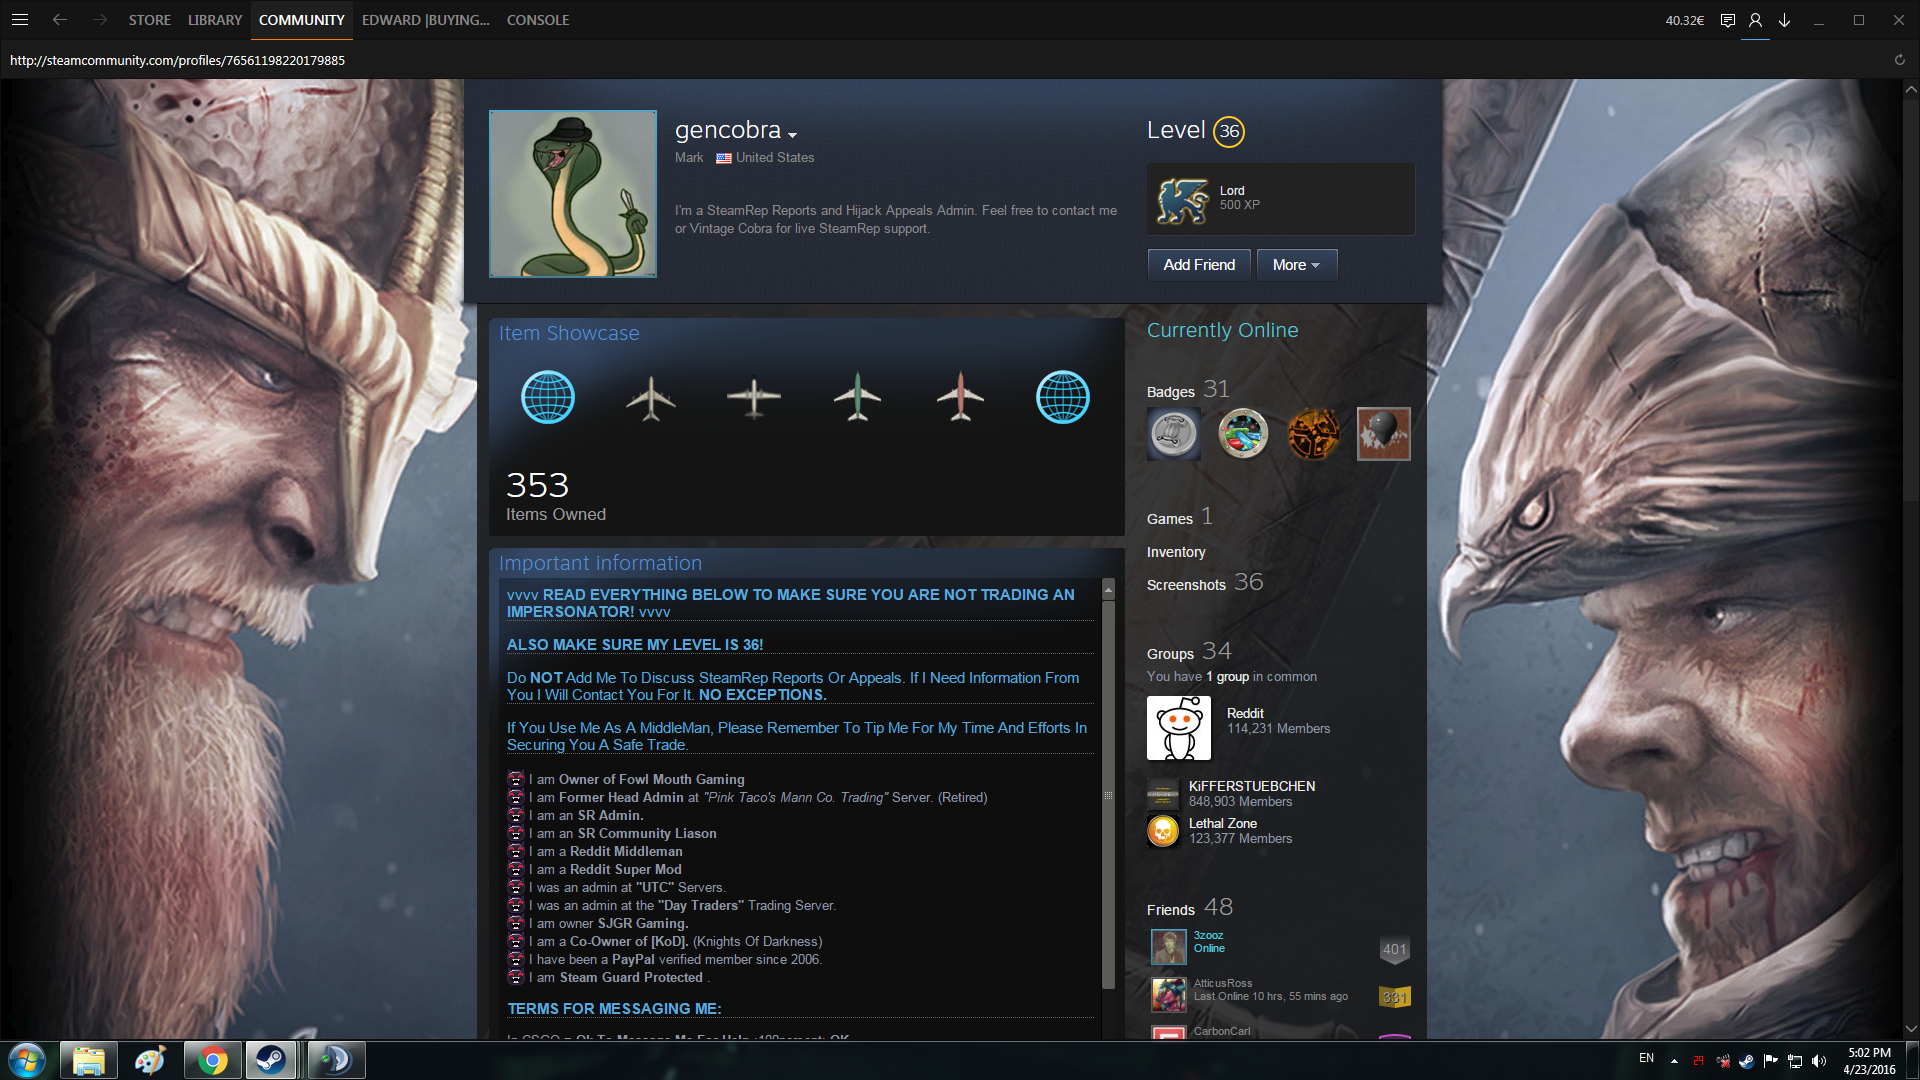The width and height of the screenshot is (1920, 1080).
Task: Click the URL address field
Action: pyautogui.click(x=177, y=60)
